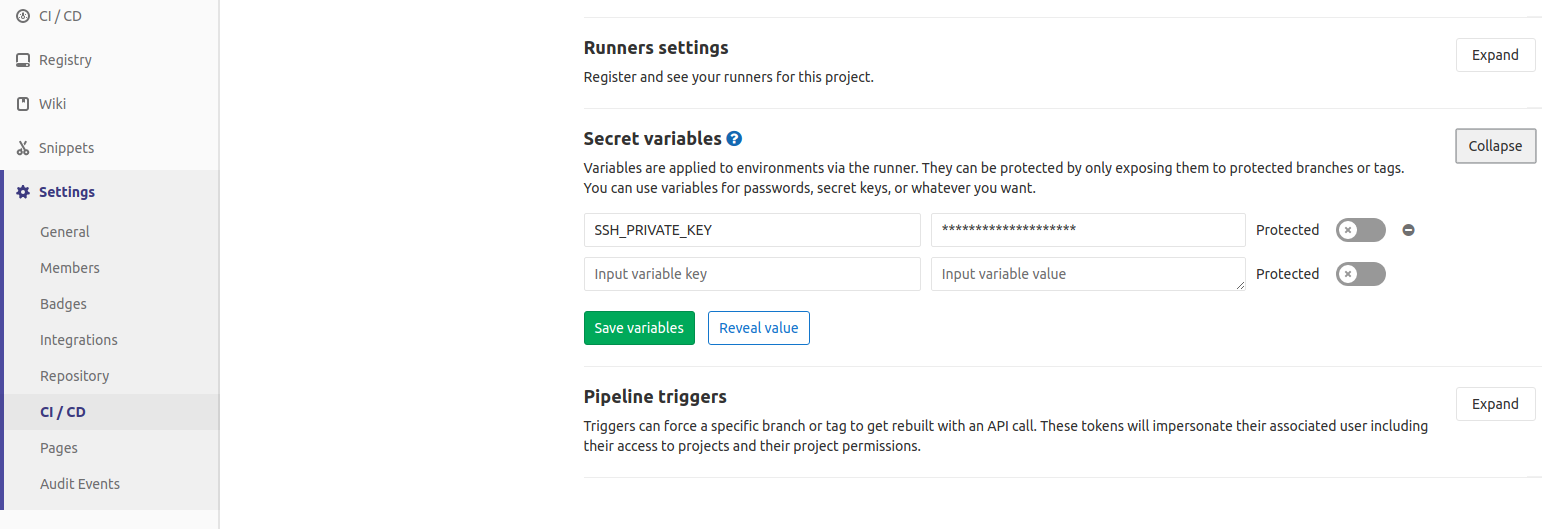Click the Settings gear icon
The image size is (1566, 529).
point(23,192)
